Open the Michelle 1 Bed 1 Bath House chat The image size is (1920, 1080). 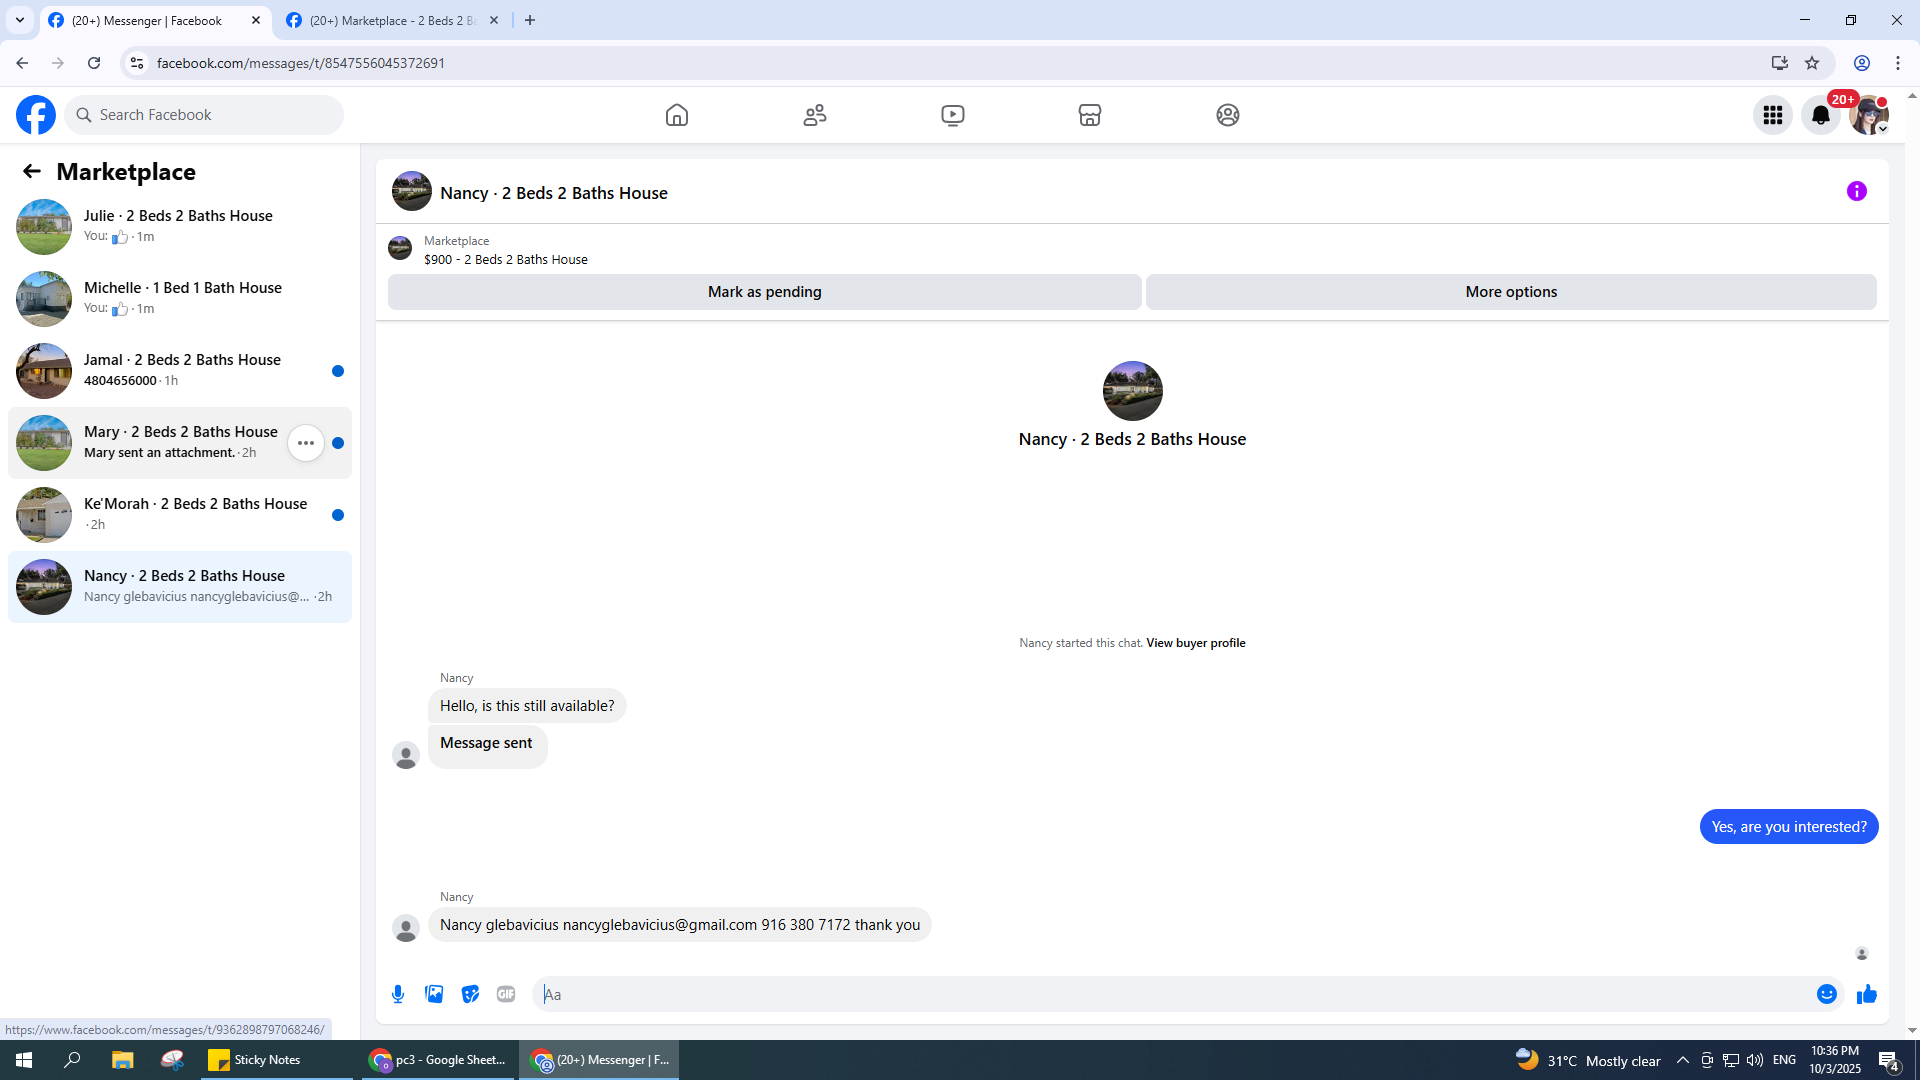[180, 299]
